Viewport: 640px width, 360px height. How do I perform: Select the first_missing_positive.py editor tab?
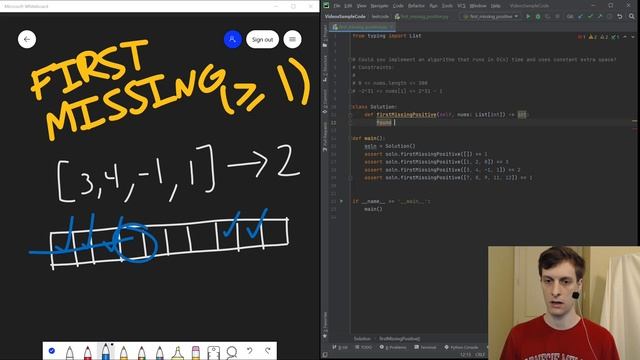[363, 27]
